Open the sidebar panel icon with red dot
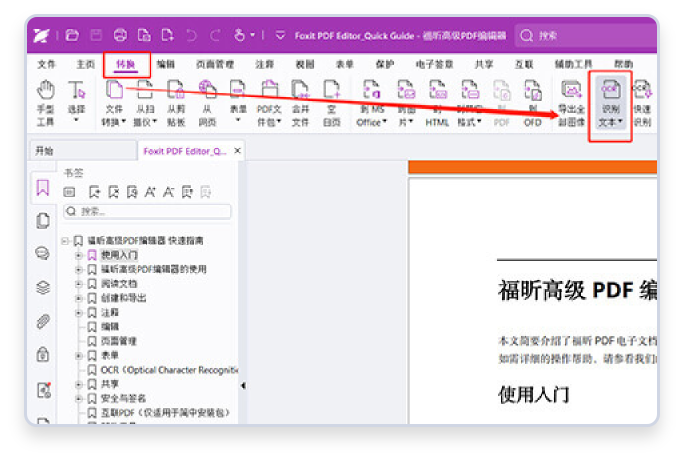684x461 pixels. pyautogui.click(x=44, y=390)
